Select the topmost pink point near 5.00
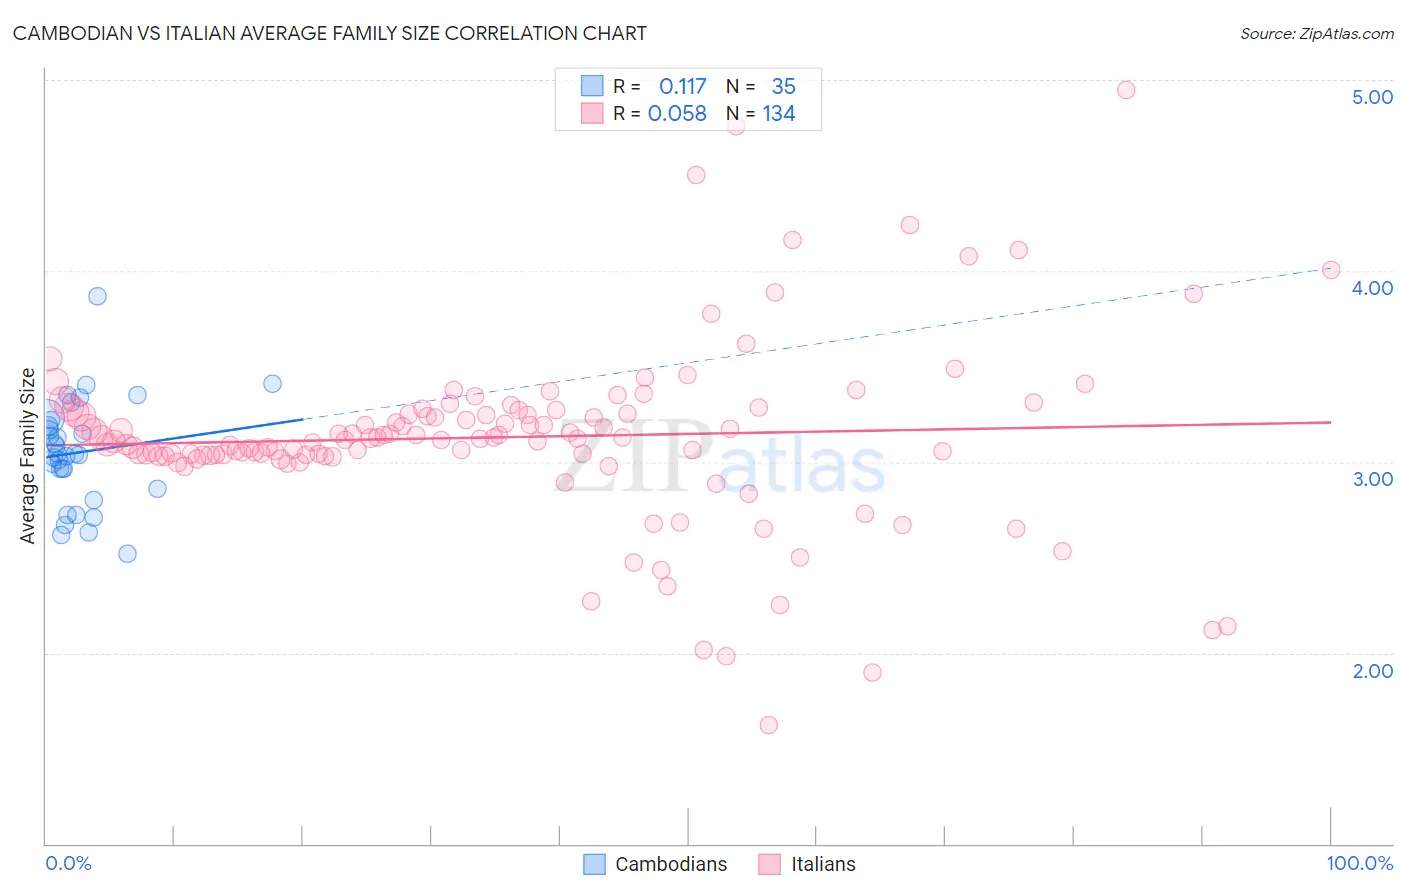 click(x=1126, y=90)
